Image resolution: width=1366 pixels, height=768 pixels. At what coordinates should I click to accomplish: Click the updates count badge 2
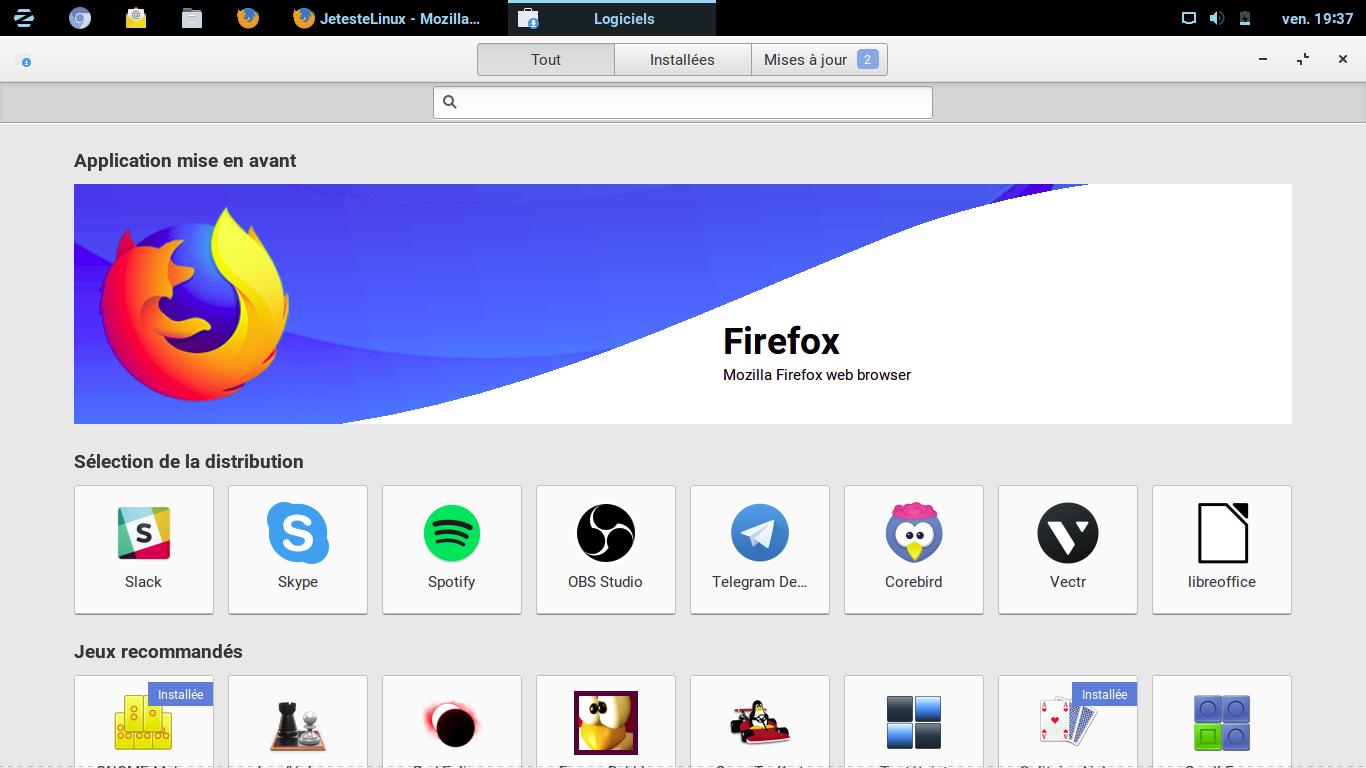tap(867, 60)
